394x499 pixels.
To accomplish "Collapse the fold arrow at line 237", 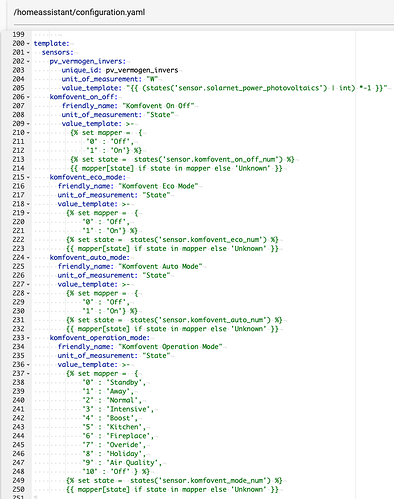I will tap(28, 374).
